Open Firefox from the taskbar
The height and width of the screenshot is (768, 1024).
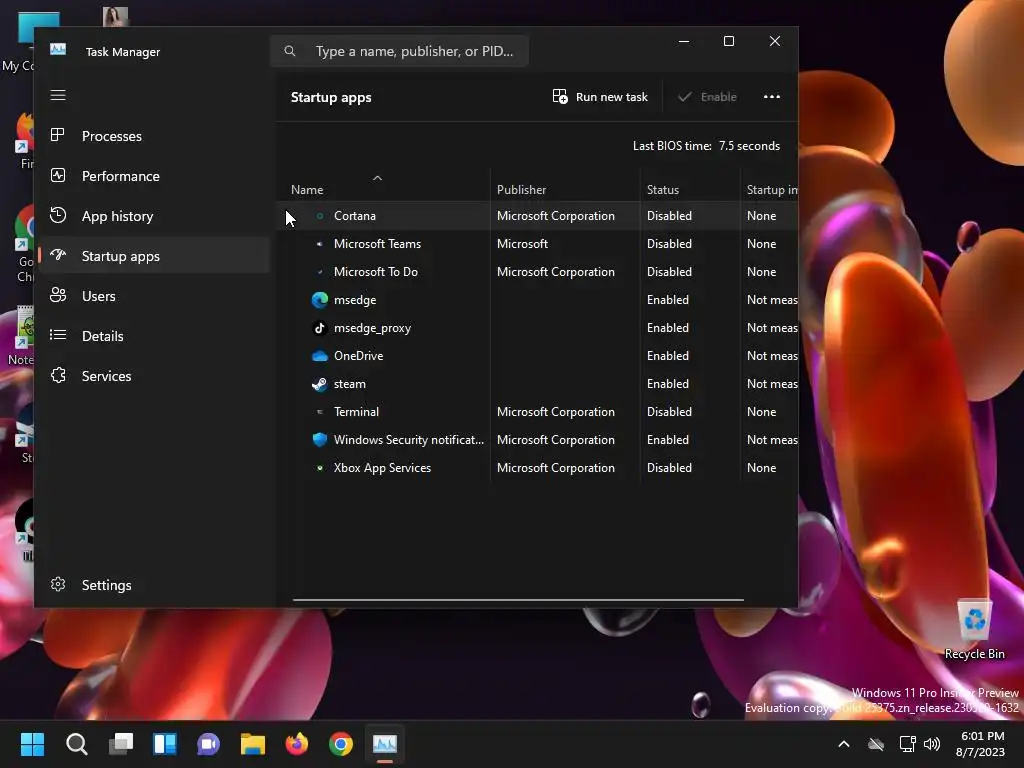(x=296, y=744)
